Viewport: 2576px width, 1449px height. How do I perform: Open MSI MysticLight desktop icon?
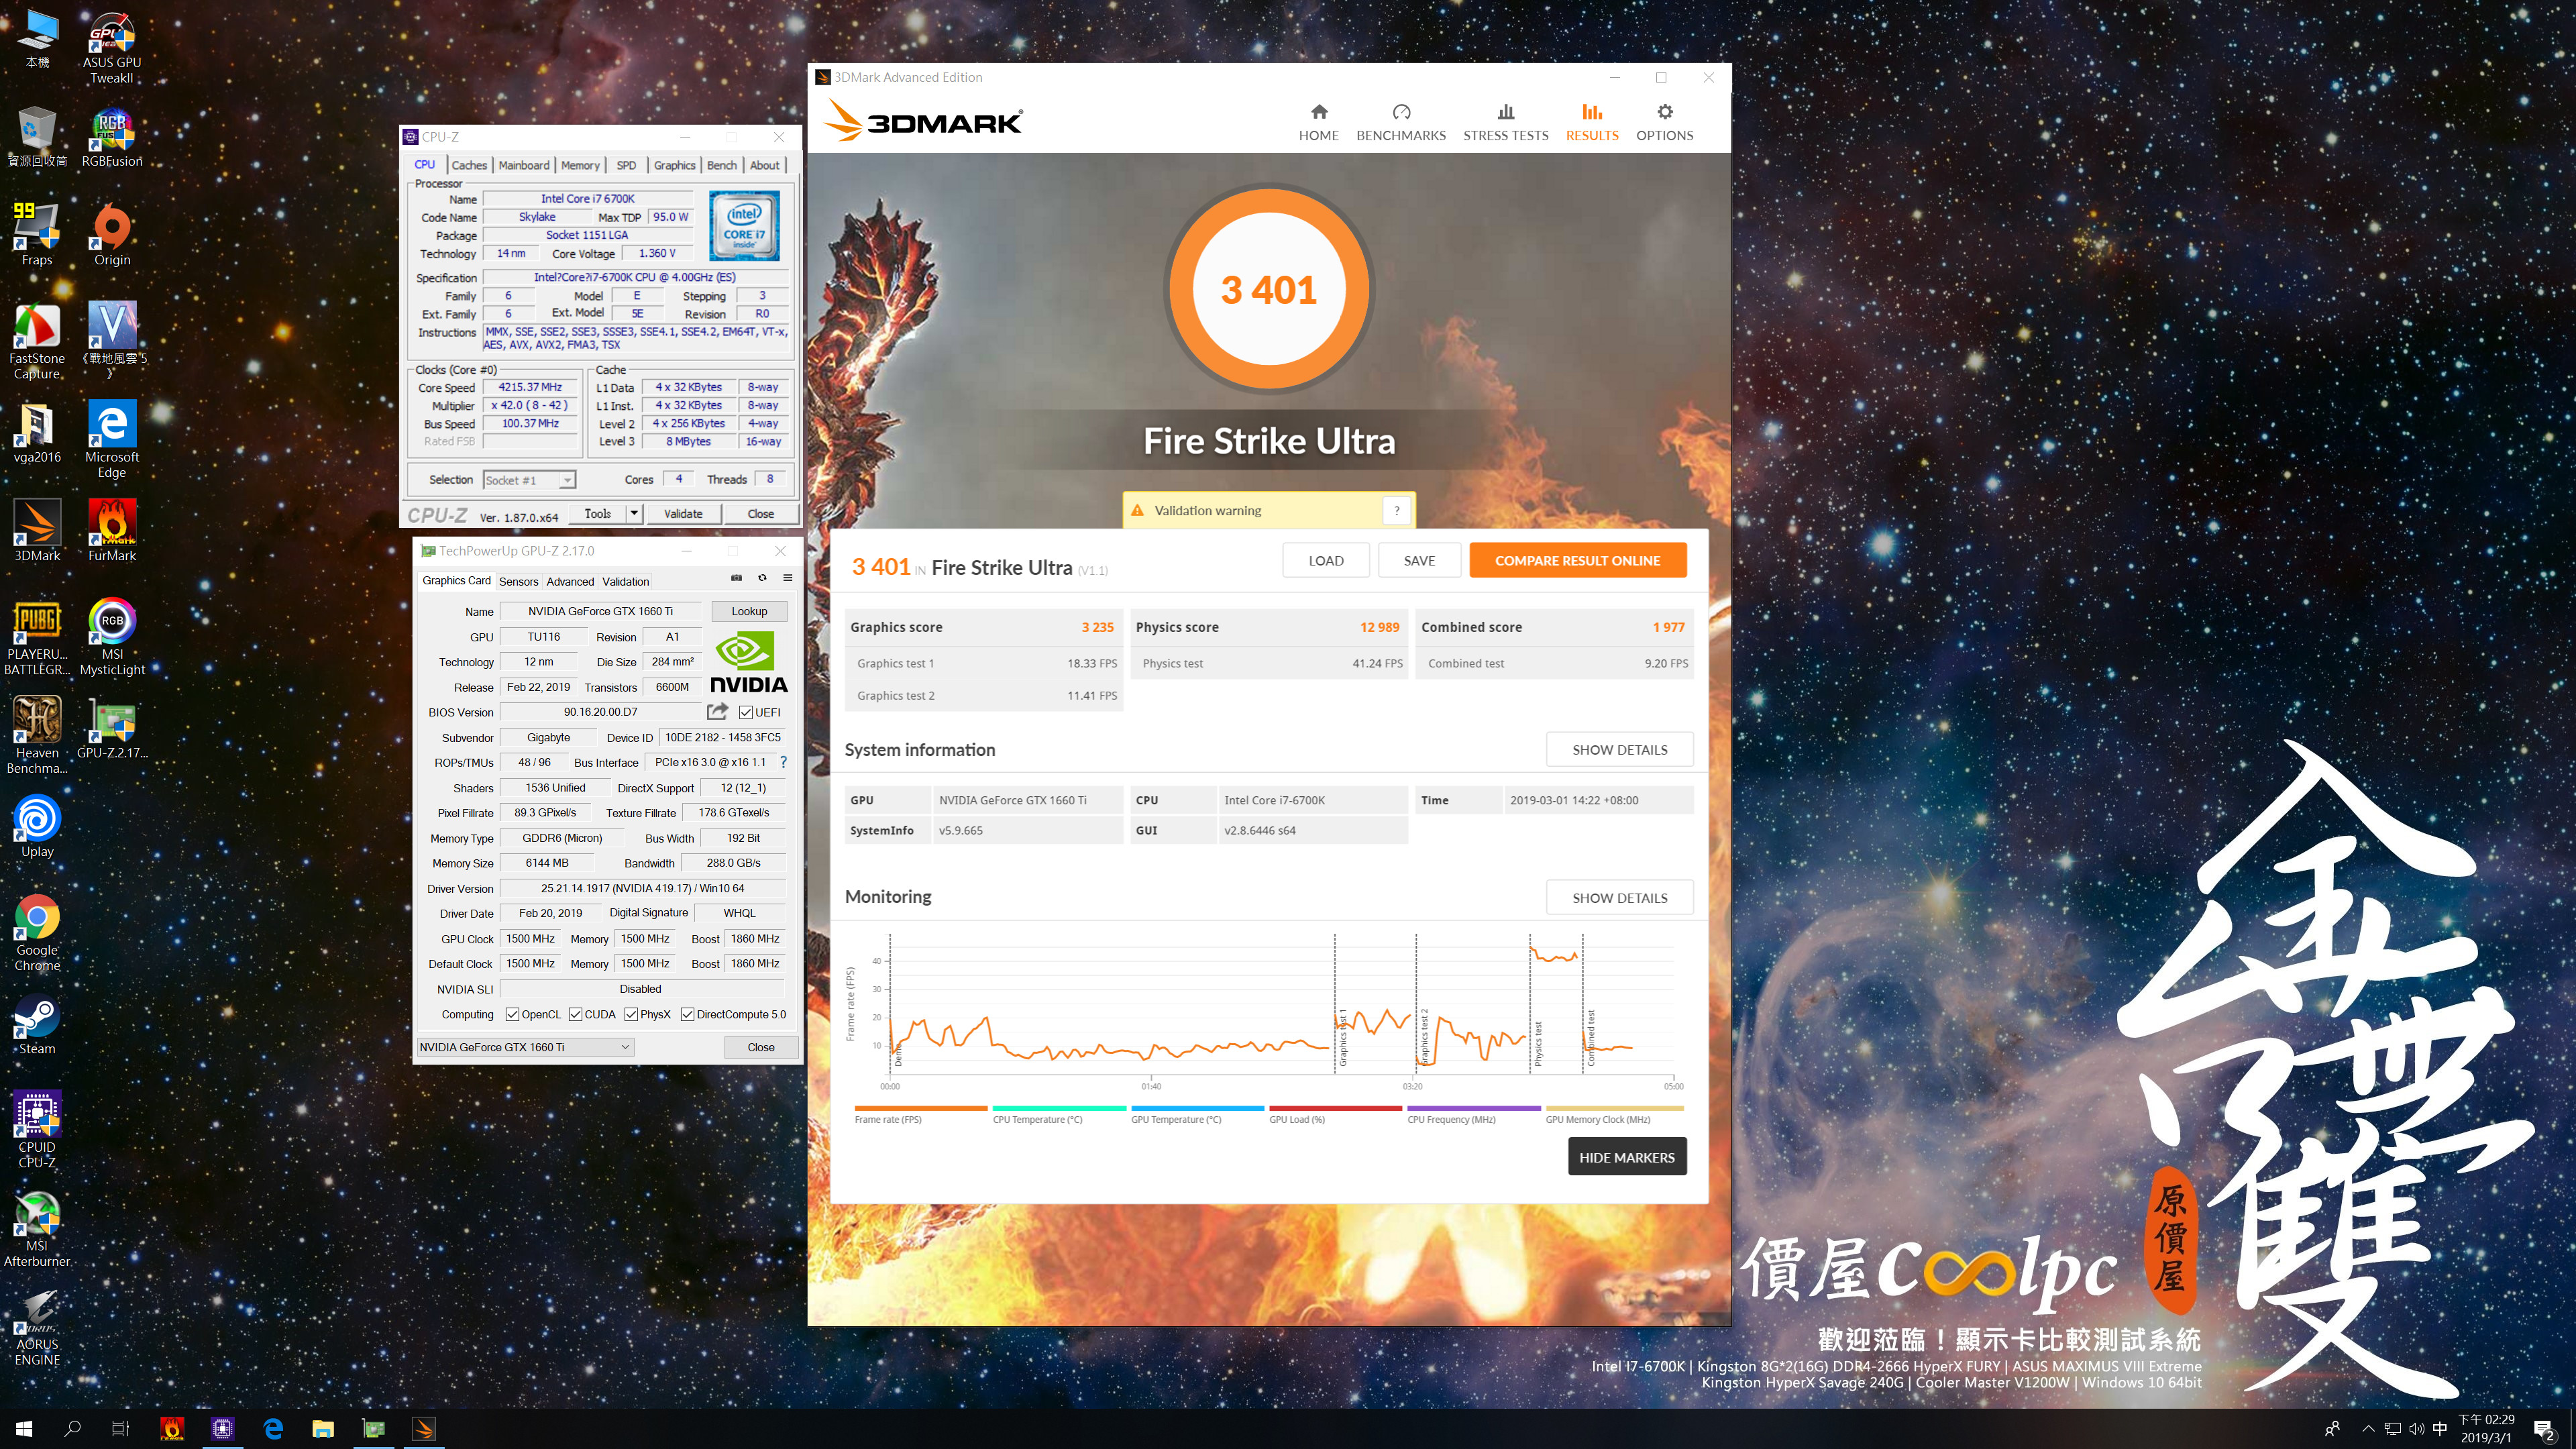(112, 636)
